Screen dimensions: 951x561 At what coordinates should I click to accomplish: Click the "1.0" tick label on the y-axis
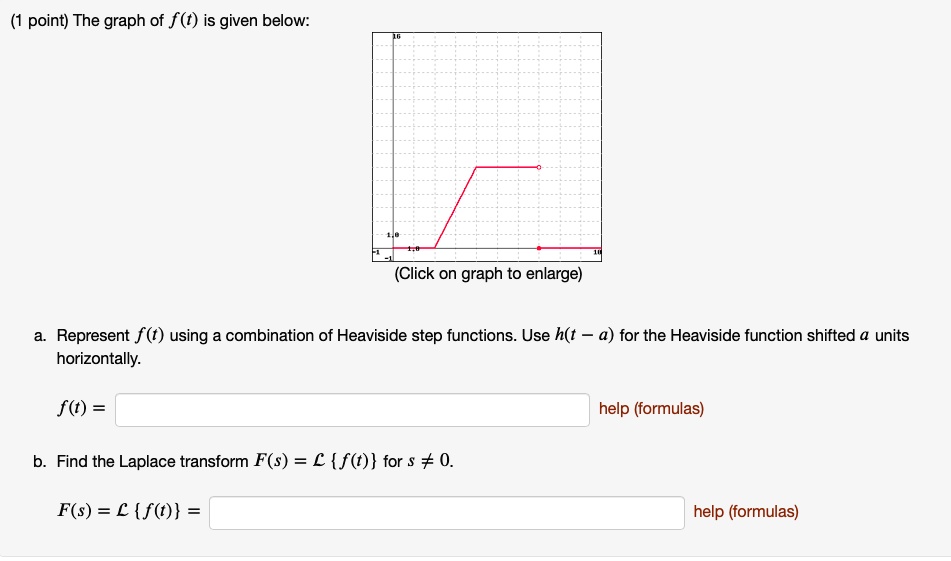[393, 235]
